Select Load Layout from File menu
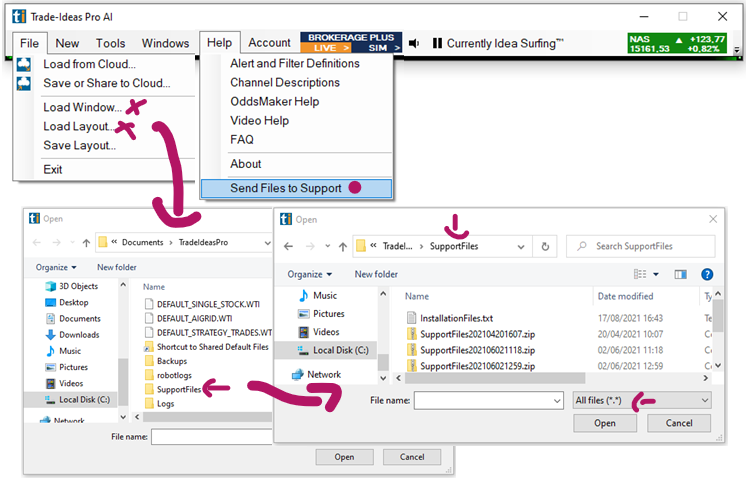The height and width of the screenshot is (480, 750). coord(80,126)
